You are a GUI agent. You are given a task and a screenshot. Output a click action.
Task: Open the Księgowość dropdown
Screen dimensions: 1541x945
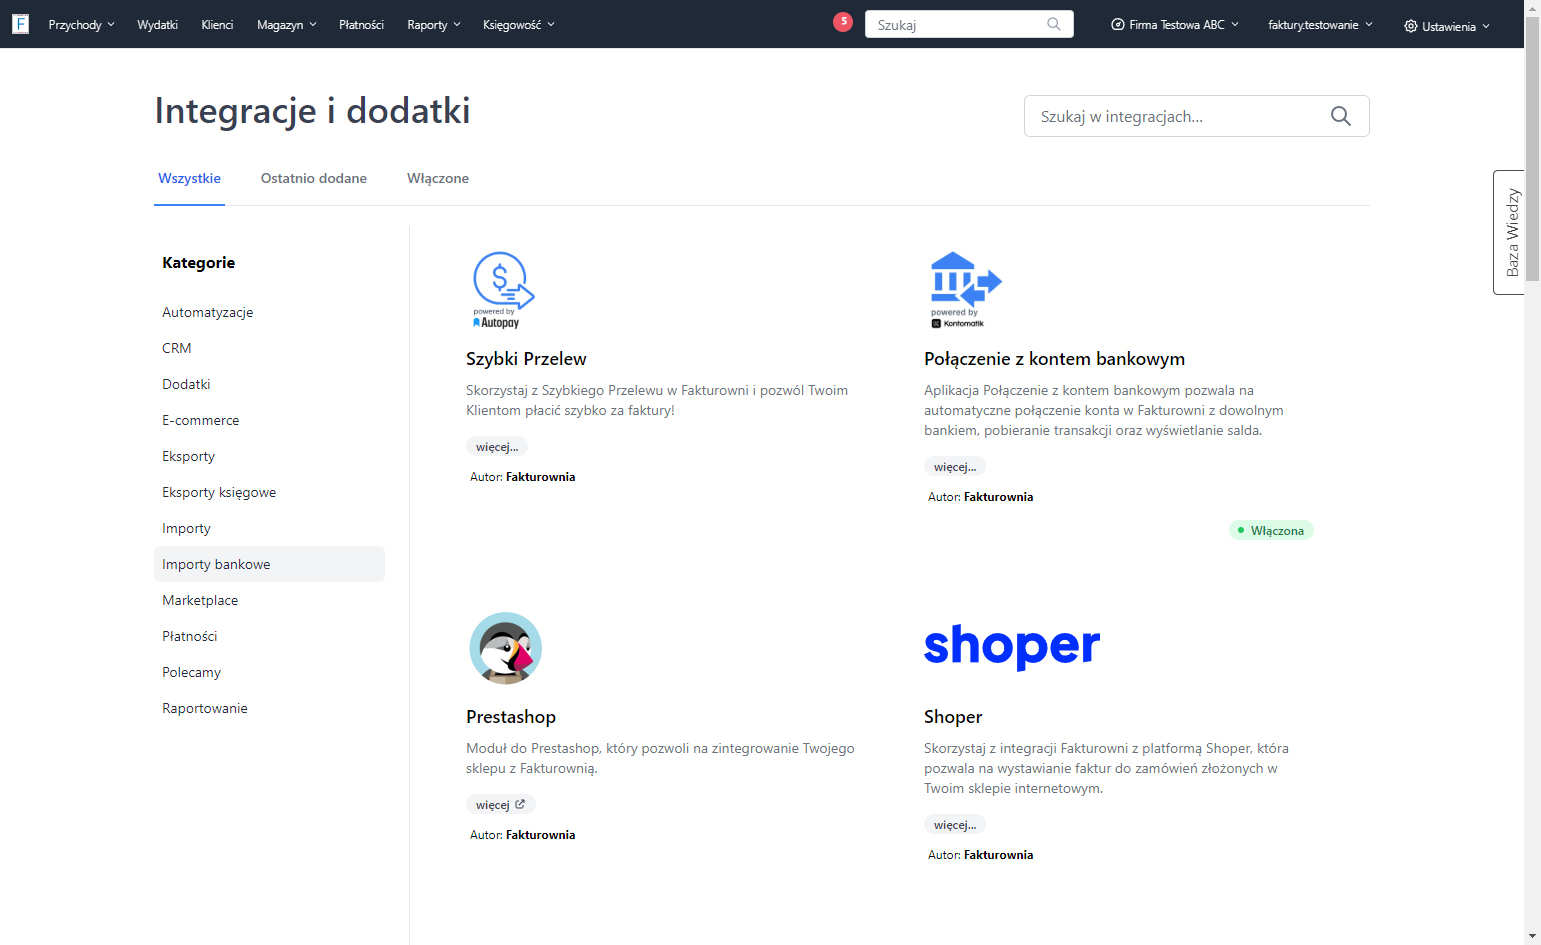click(518, 25)
